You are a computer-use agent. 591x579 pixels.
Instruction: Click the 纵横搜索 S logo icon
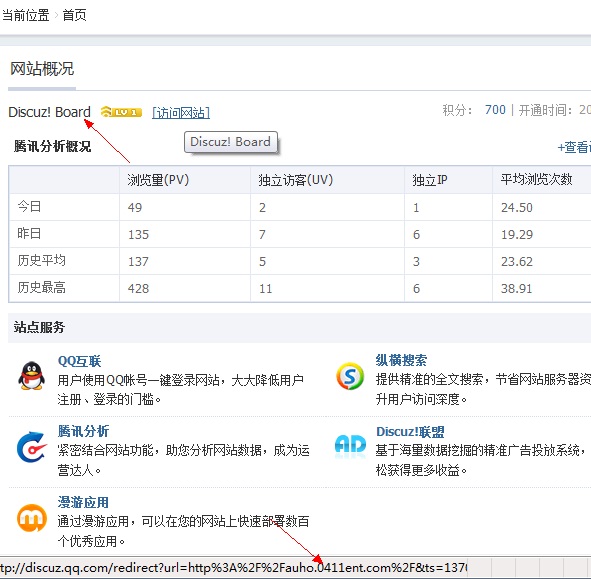(350, 376)
